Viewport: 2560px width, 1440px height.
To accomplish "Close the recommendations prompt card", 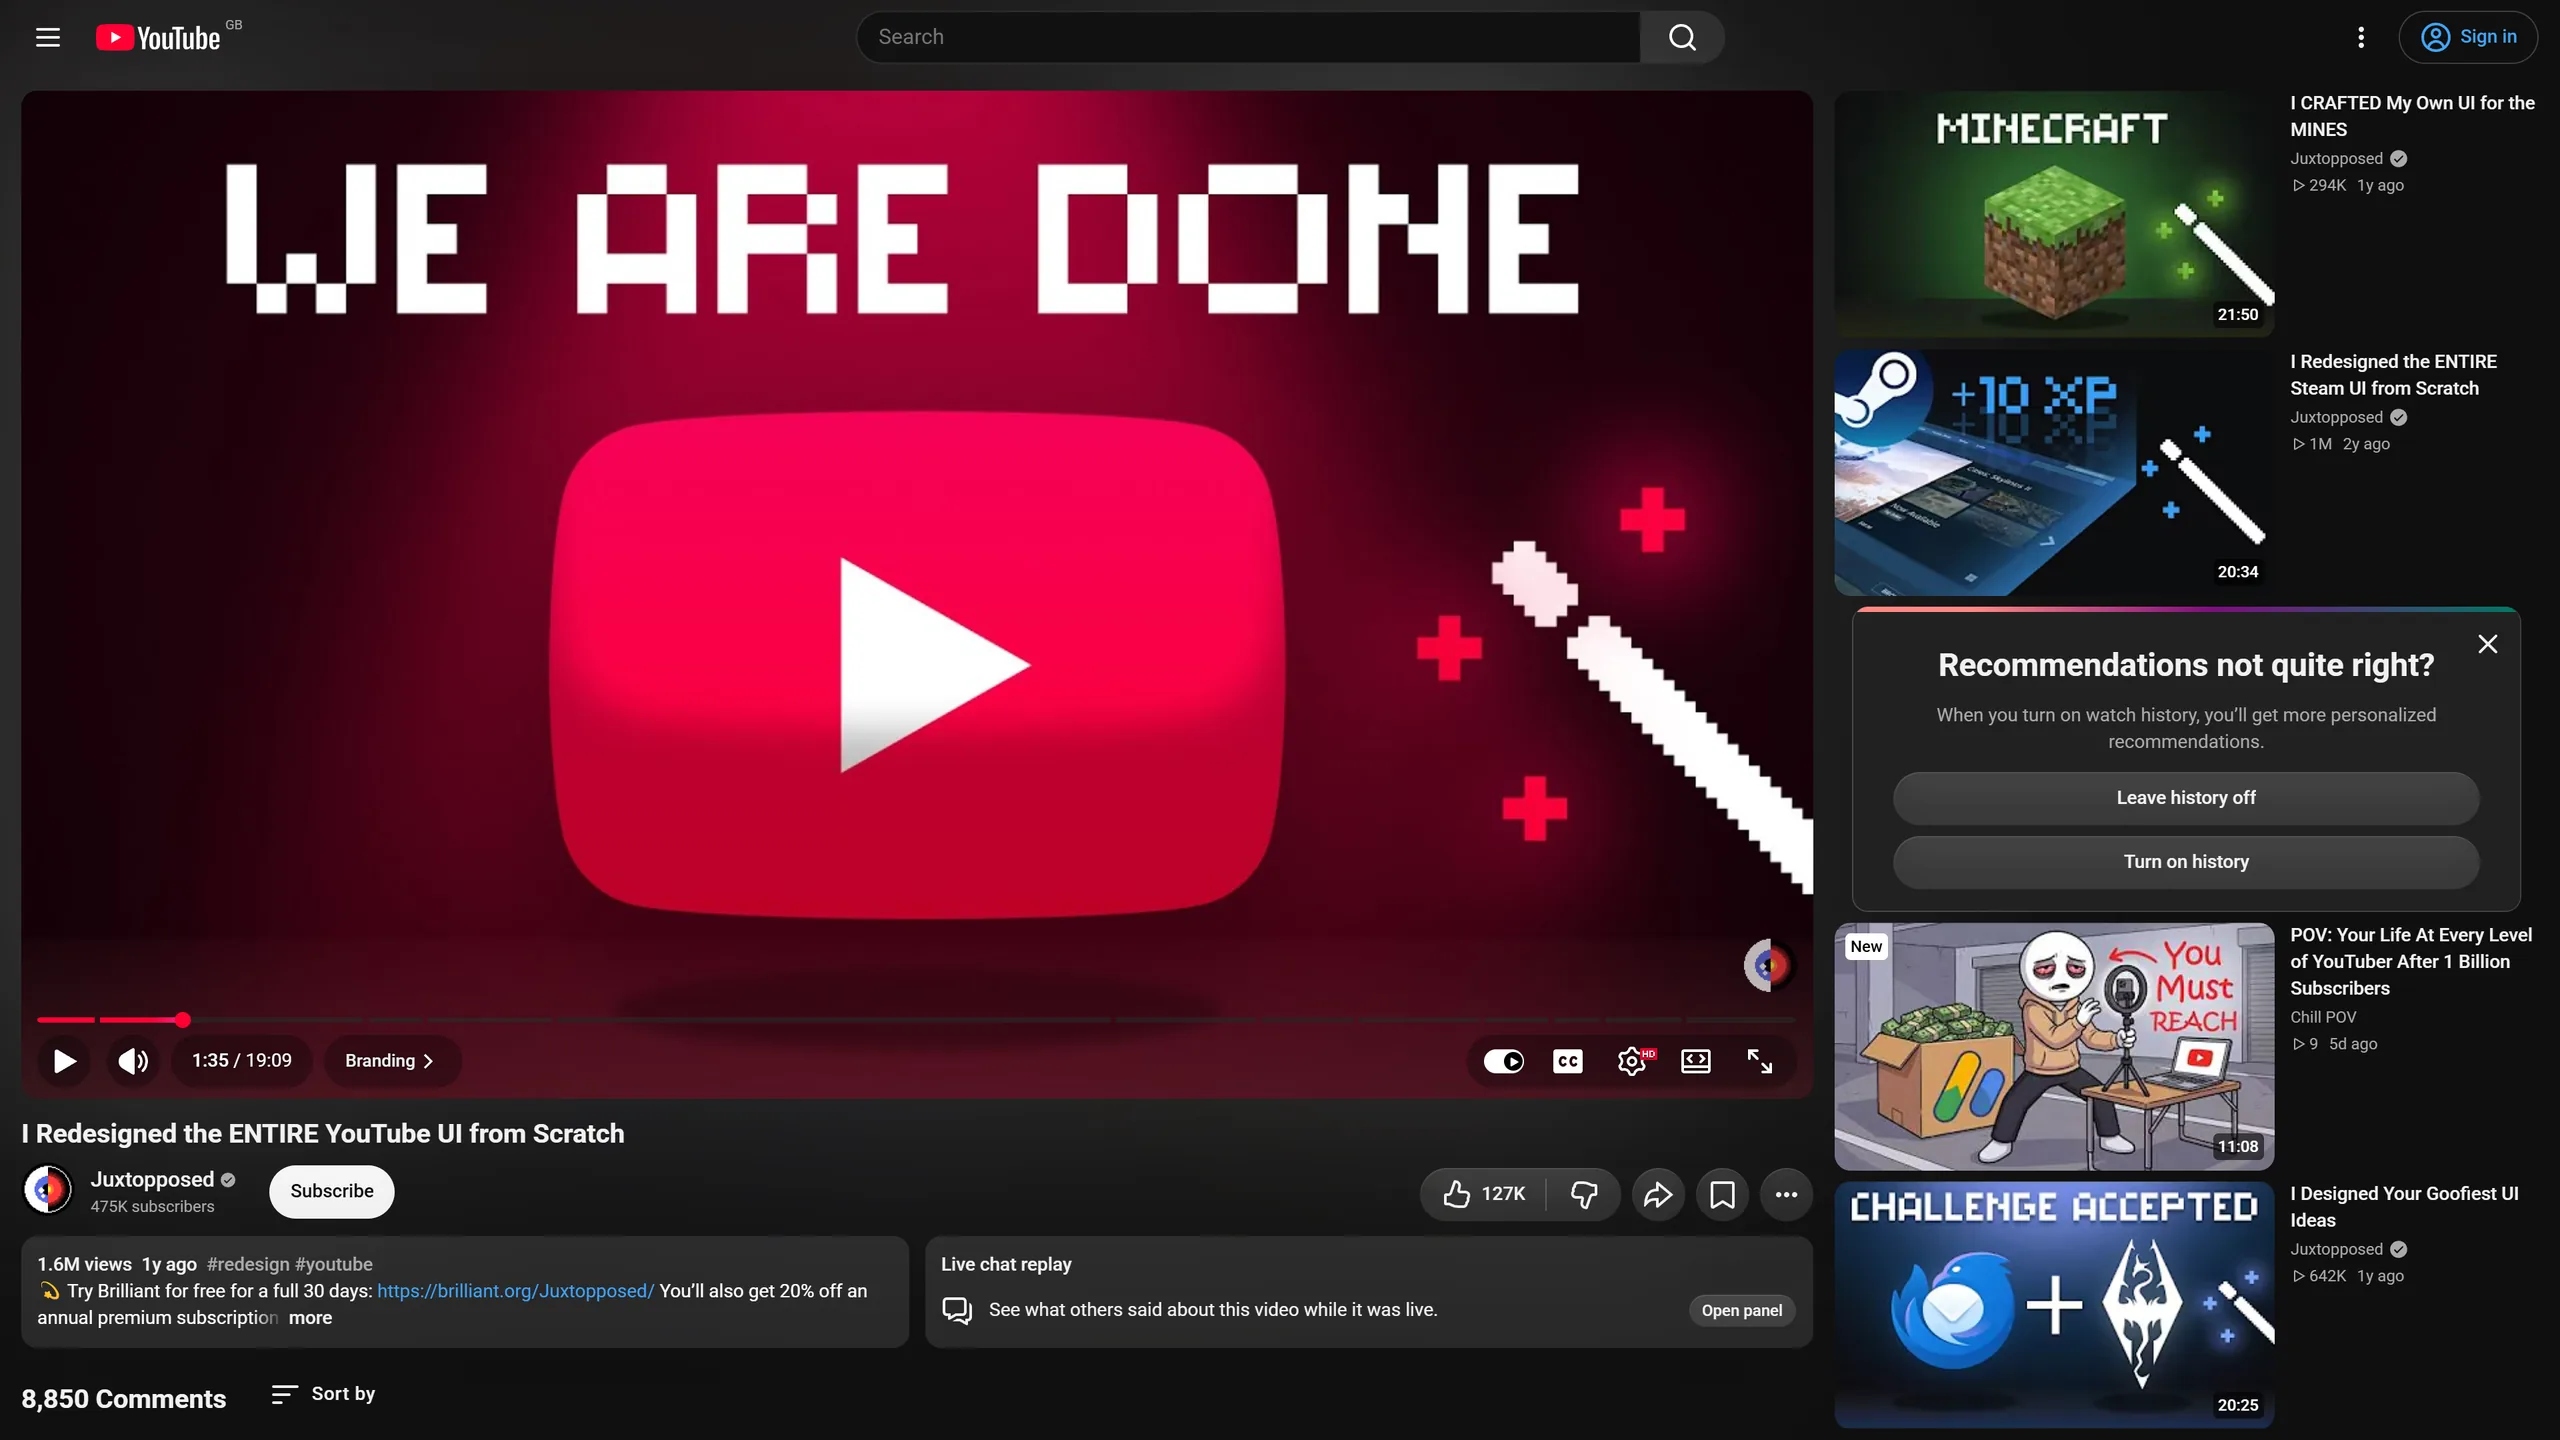I will tap(2487, 644).
